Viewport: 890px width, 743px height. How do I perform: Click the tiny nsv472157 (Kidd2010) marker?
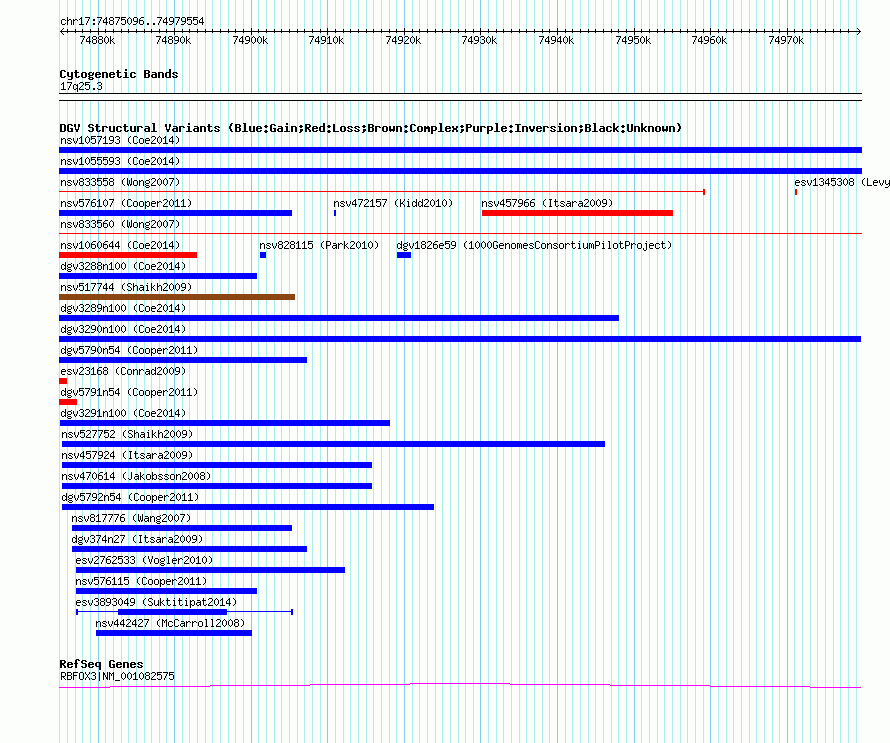(x=335, y=213)
